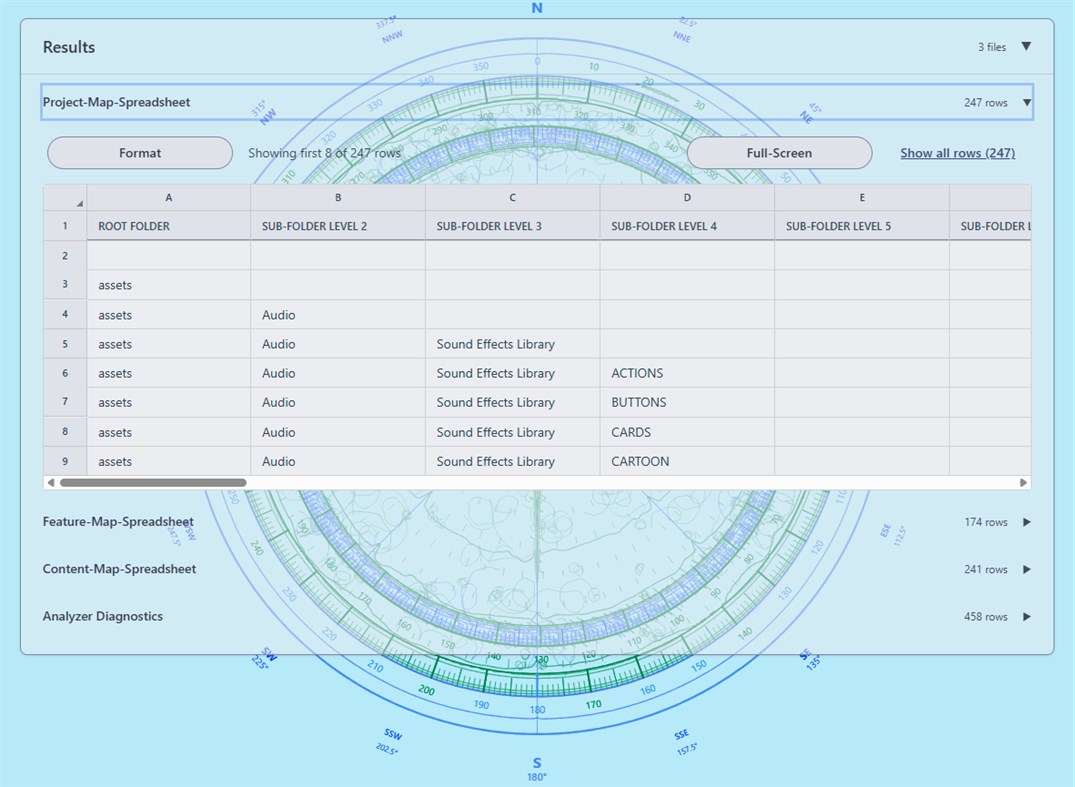Click the assets cell in row 3

(169, 284)
